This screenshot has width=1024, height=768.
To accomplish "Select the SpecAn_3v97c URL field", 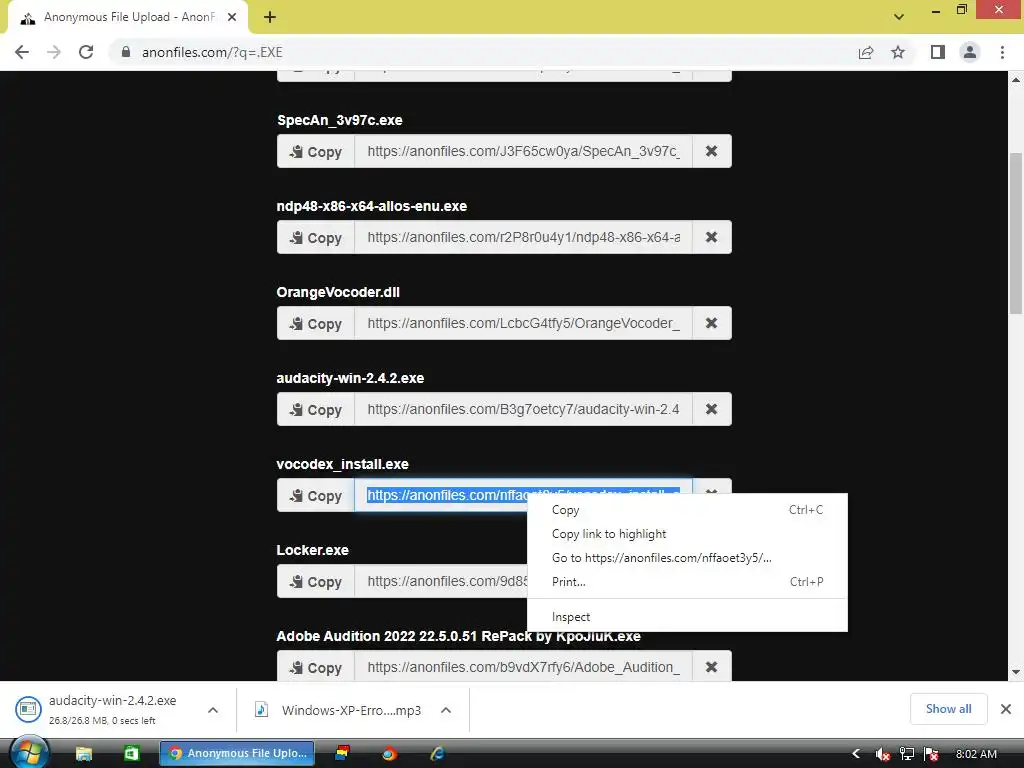I will pos(523,152).
